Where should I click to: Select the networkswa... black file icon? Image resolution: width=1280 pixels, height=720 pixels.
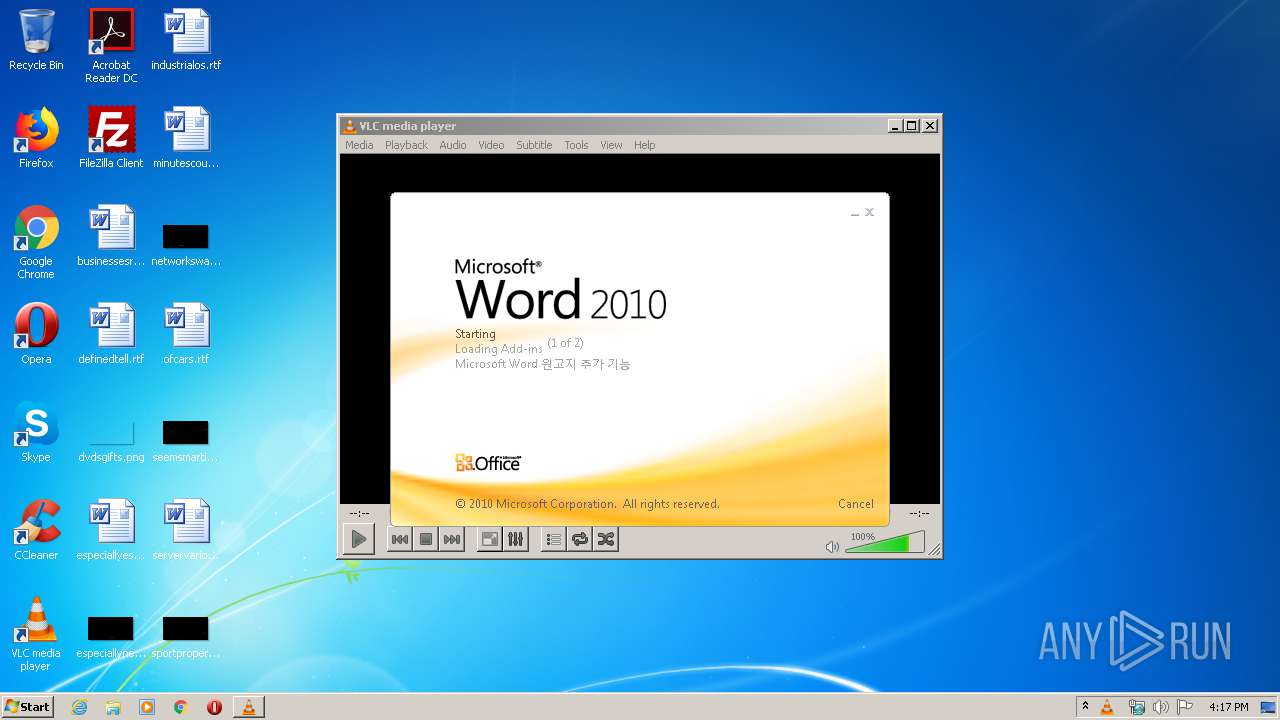coord(186,245)
